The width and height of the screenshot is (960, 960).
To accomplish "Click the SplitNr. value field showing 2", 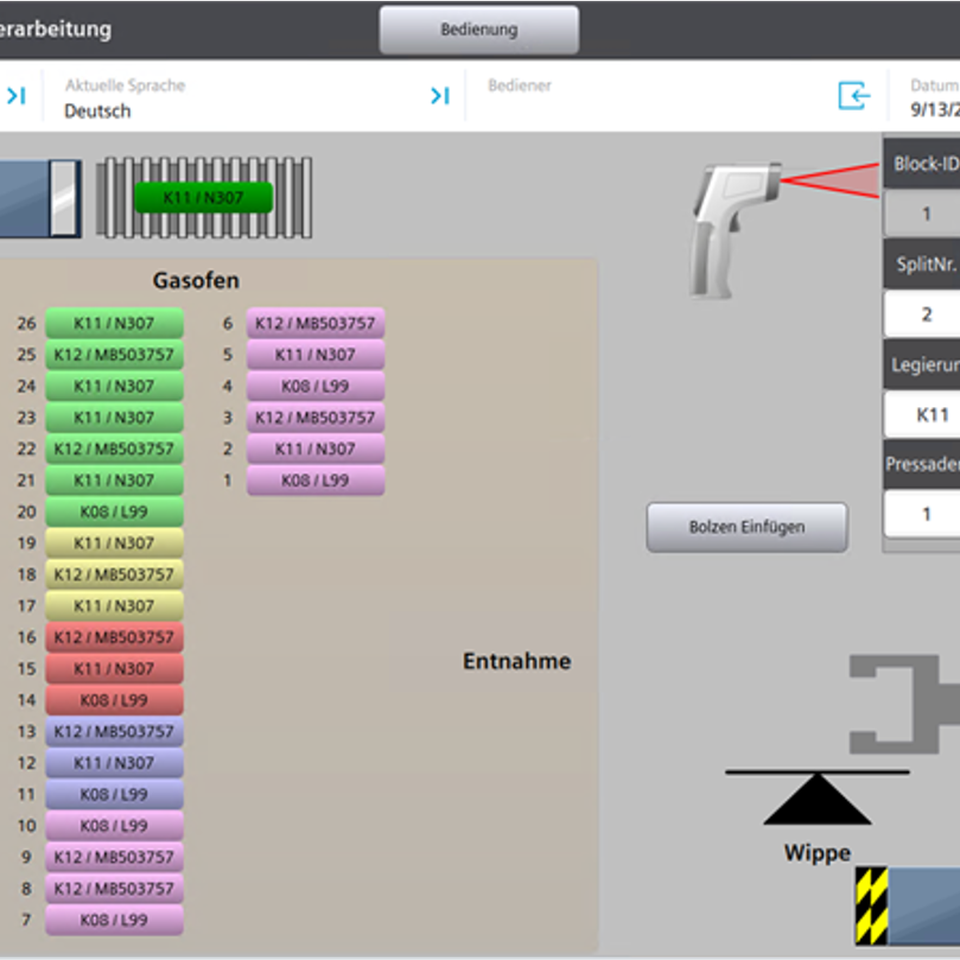I will [923, 313].
